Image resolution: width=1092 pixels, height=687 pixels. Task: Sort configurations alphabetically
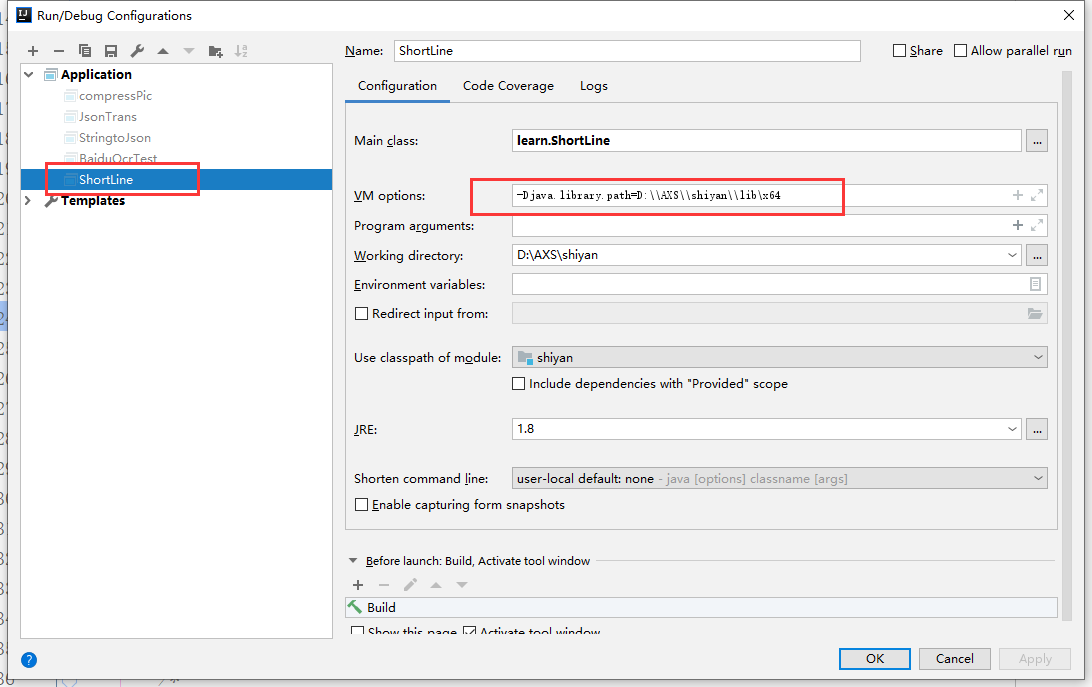click(240, 50)
